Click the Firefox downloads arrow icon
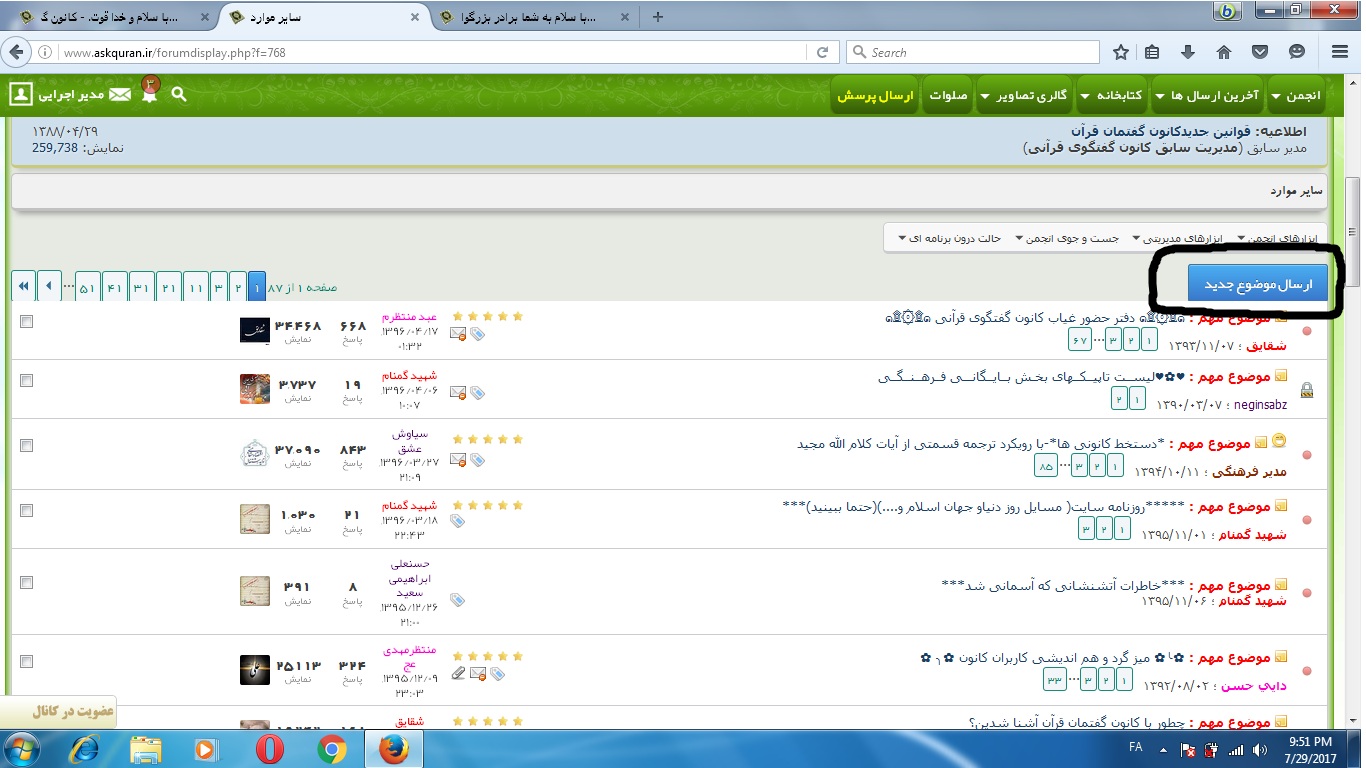This screenshot has width=1366, height=768. (x=1188, y=52)
